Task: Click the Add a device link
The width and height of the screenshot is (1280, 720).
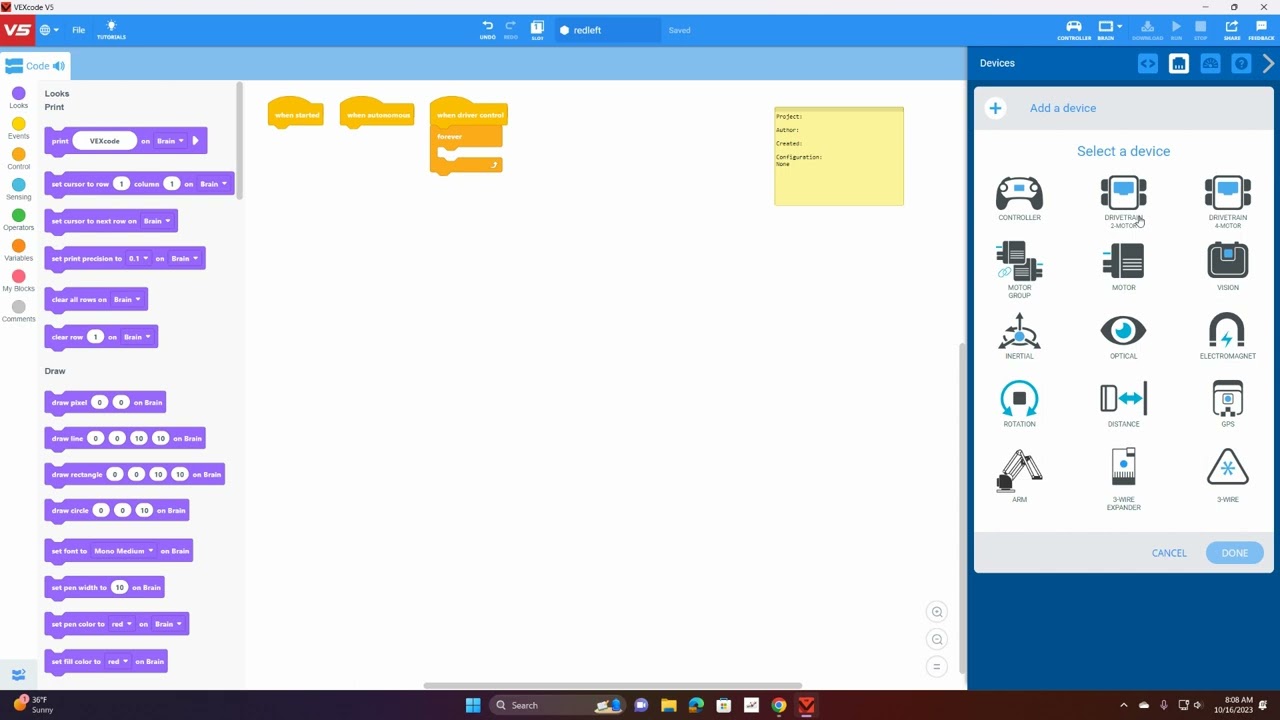Action: pos(1062,108)
